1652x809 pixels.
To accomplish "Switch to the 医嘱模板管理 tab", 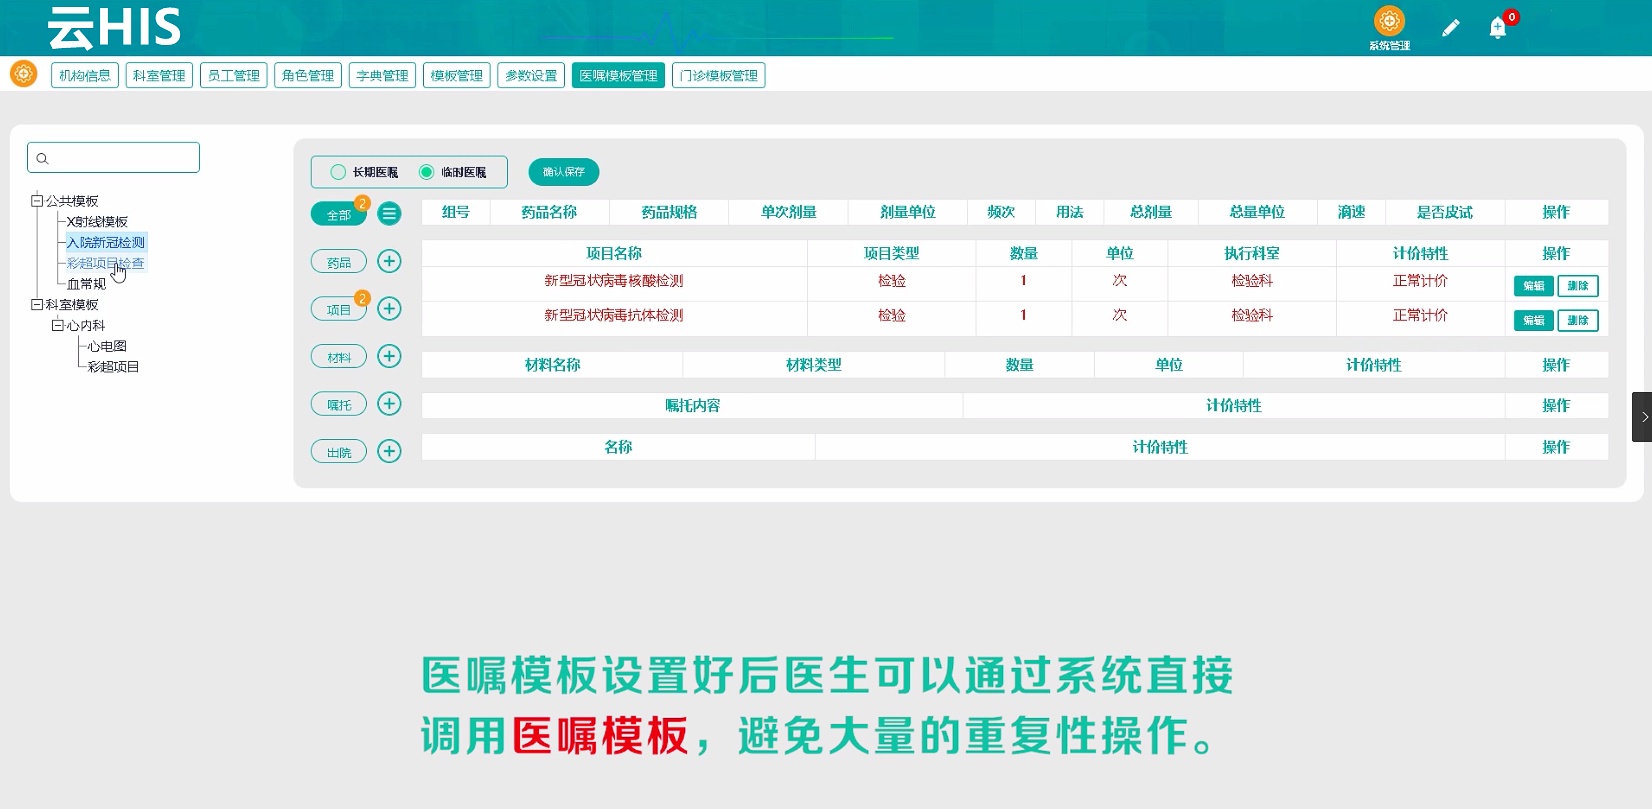I will pyautogui.click(x=618, y=75).
